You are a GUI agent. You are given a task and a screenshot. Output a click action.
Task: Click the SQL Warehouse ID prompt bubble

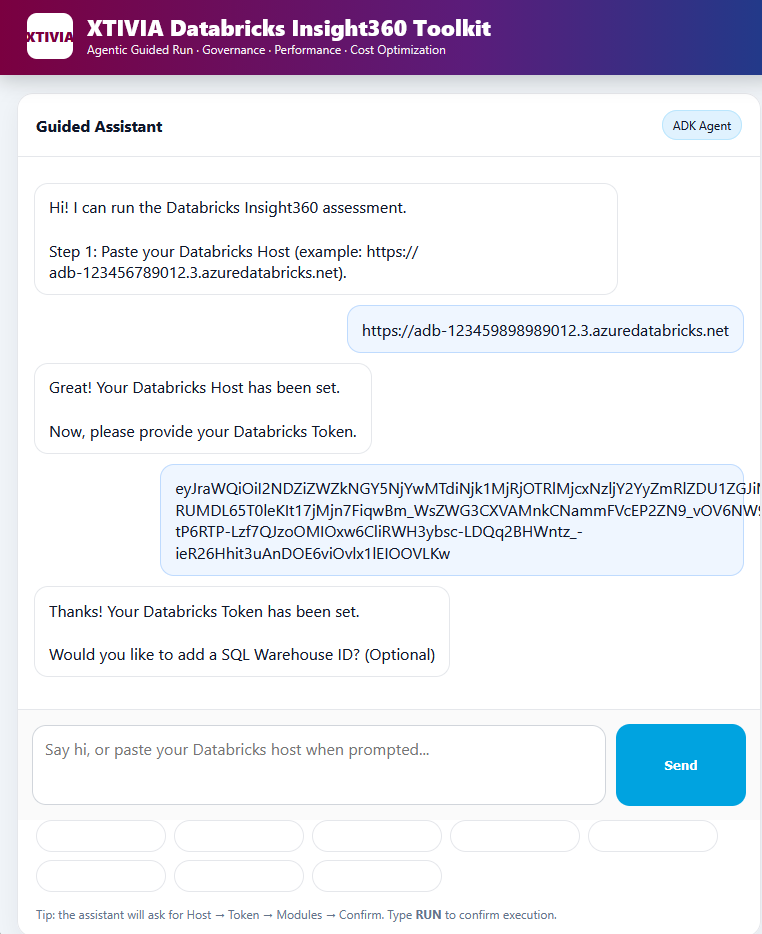tap(242, 631)
